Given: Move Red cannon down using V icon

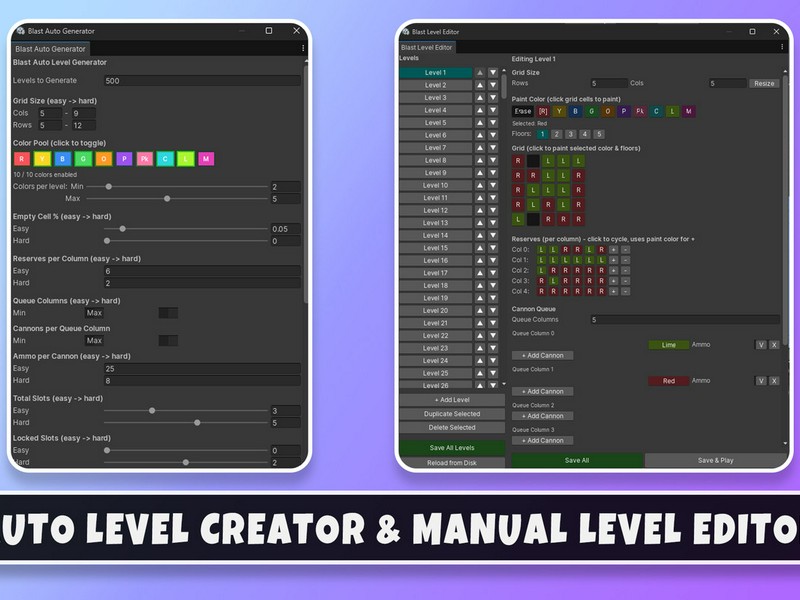Looking at the screenshot, I should (x=761, y=381).
